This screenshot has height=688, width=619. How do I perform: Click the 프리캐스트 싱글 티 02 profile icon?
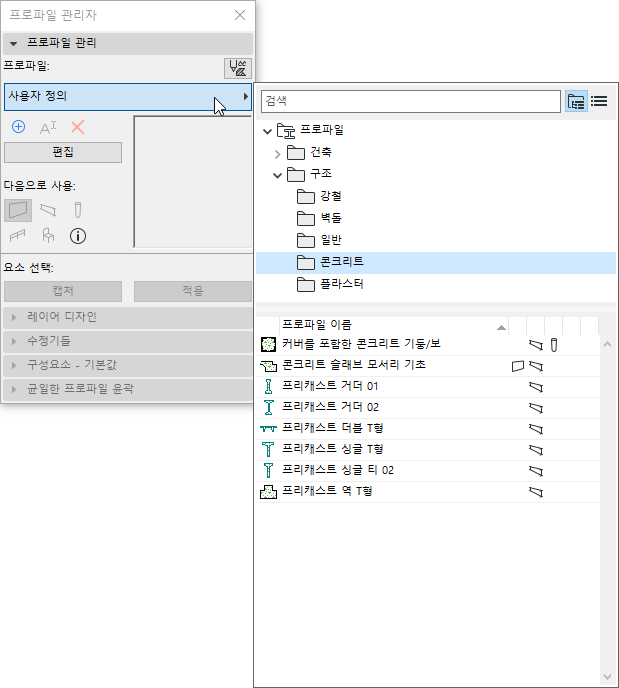point(268,471)
